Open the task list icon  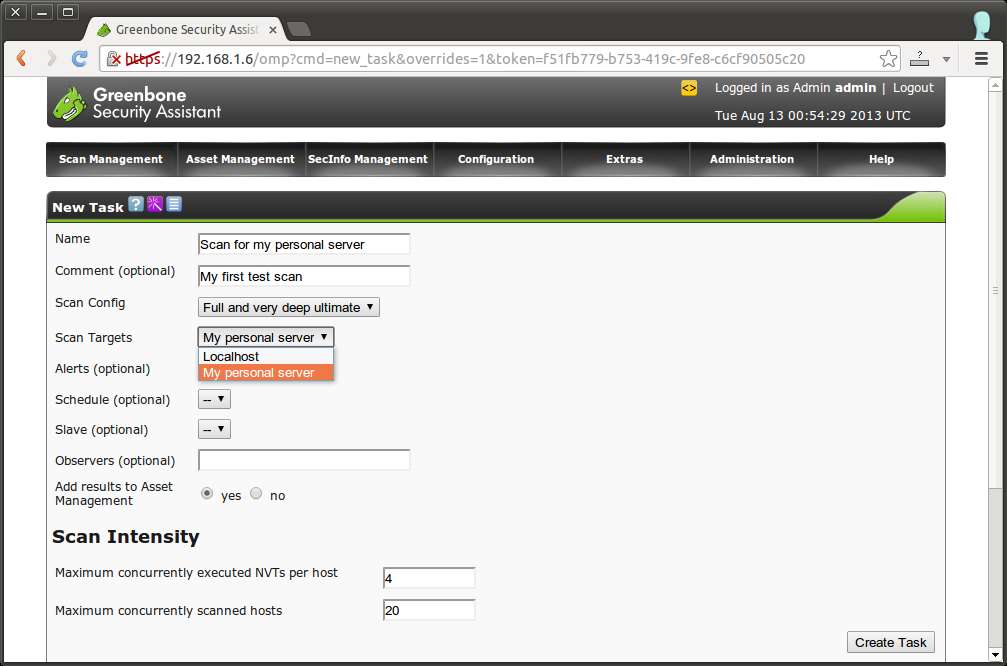(174, 204)
